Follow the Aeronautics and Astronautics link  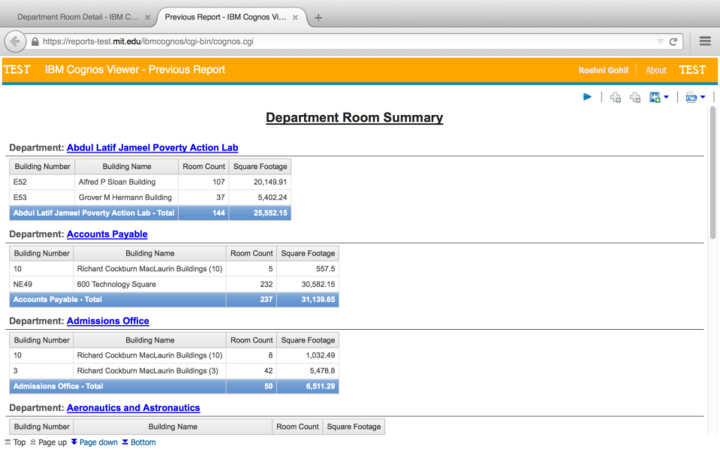coord(133,408)
